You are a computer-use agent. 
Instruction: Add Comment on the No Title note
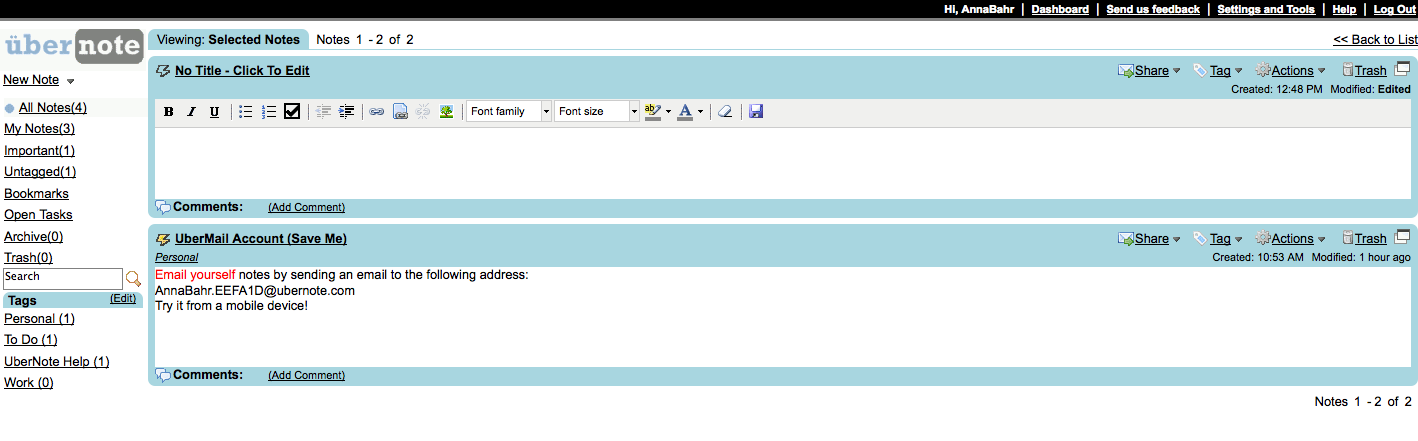[306, 208]
